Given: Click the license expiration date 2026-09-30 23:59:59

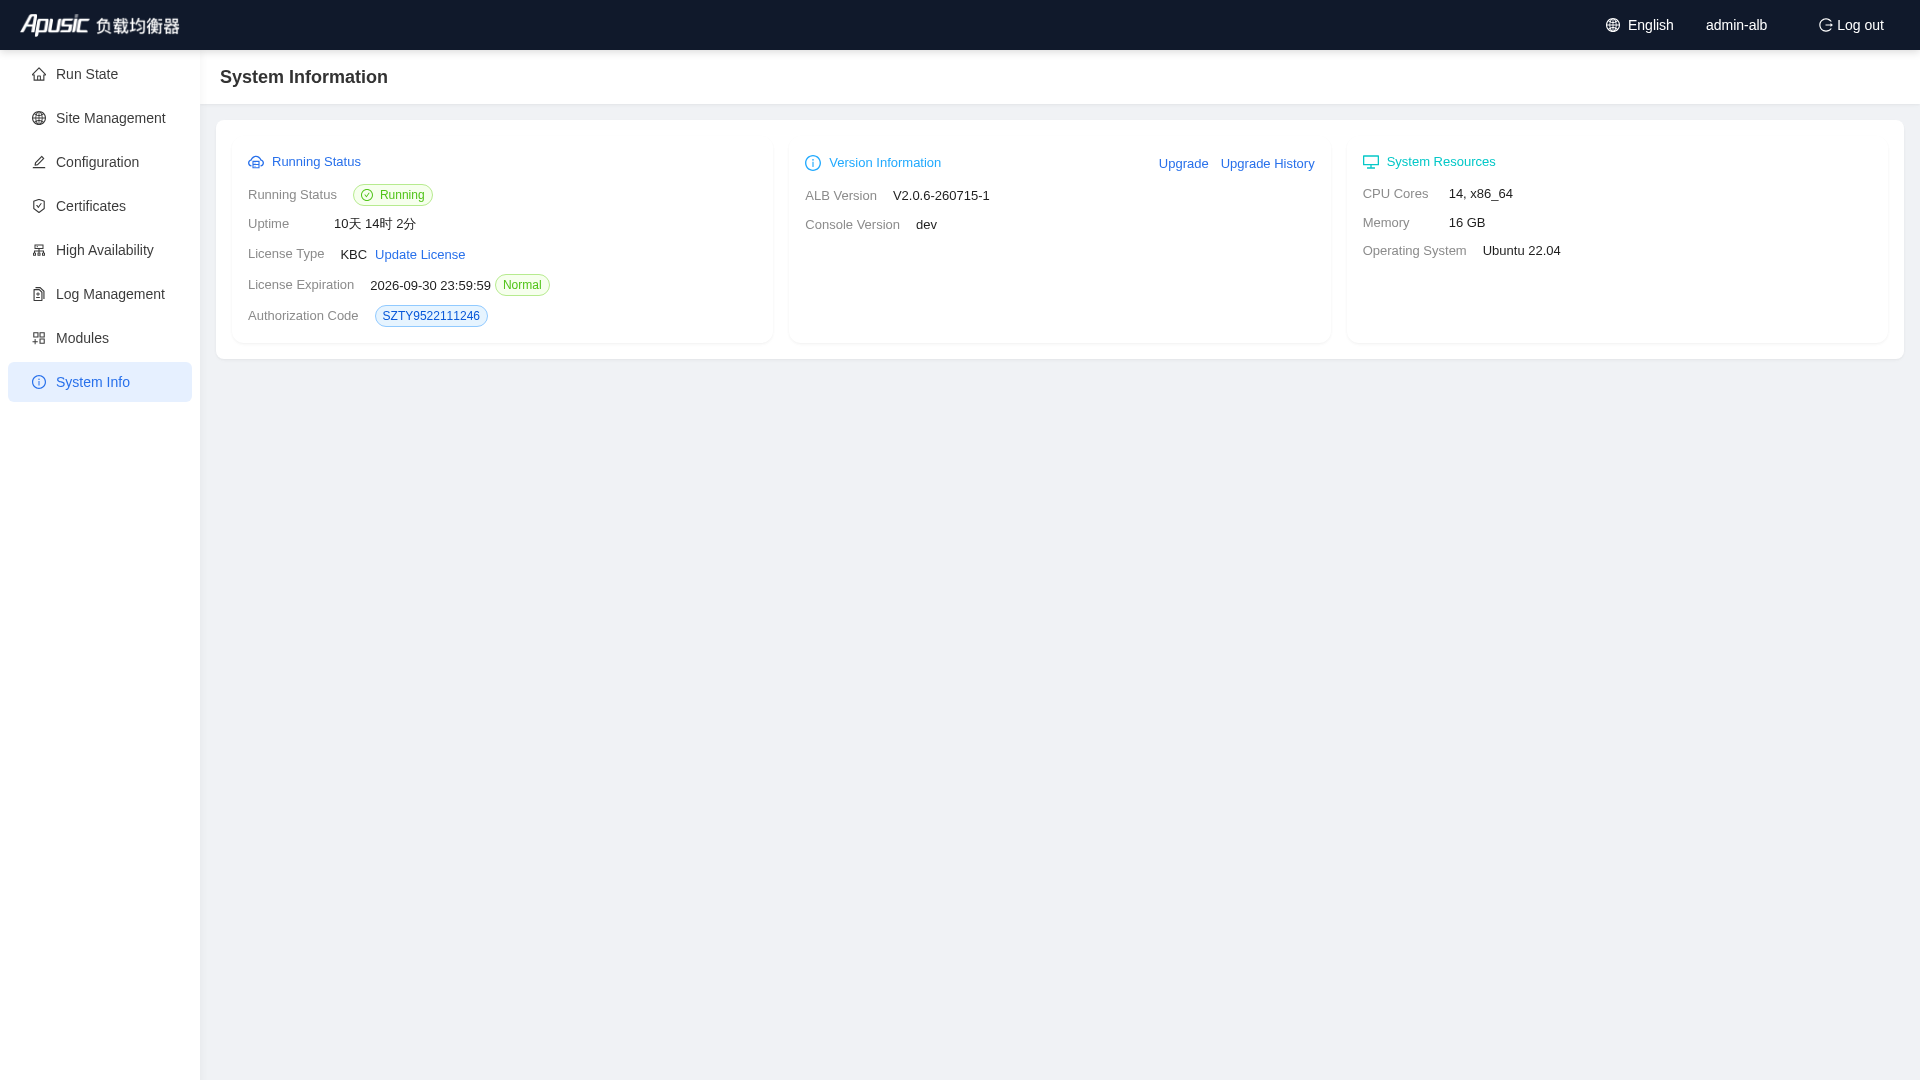Looking at the screenshot, I should [x=430, y=286].
